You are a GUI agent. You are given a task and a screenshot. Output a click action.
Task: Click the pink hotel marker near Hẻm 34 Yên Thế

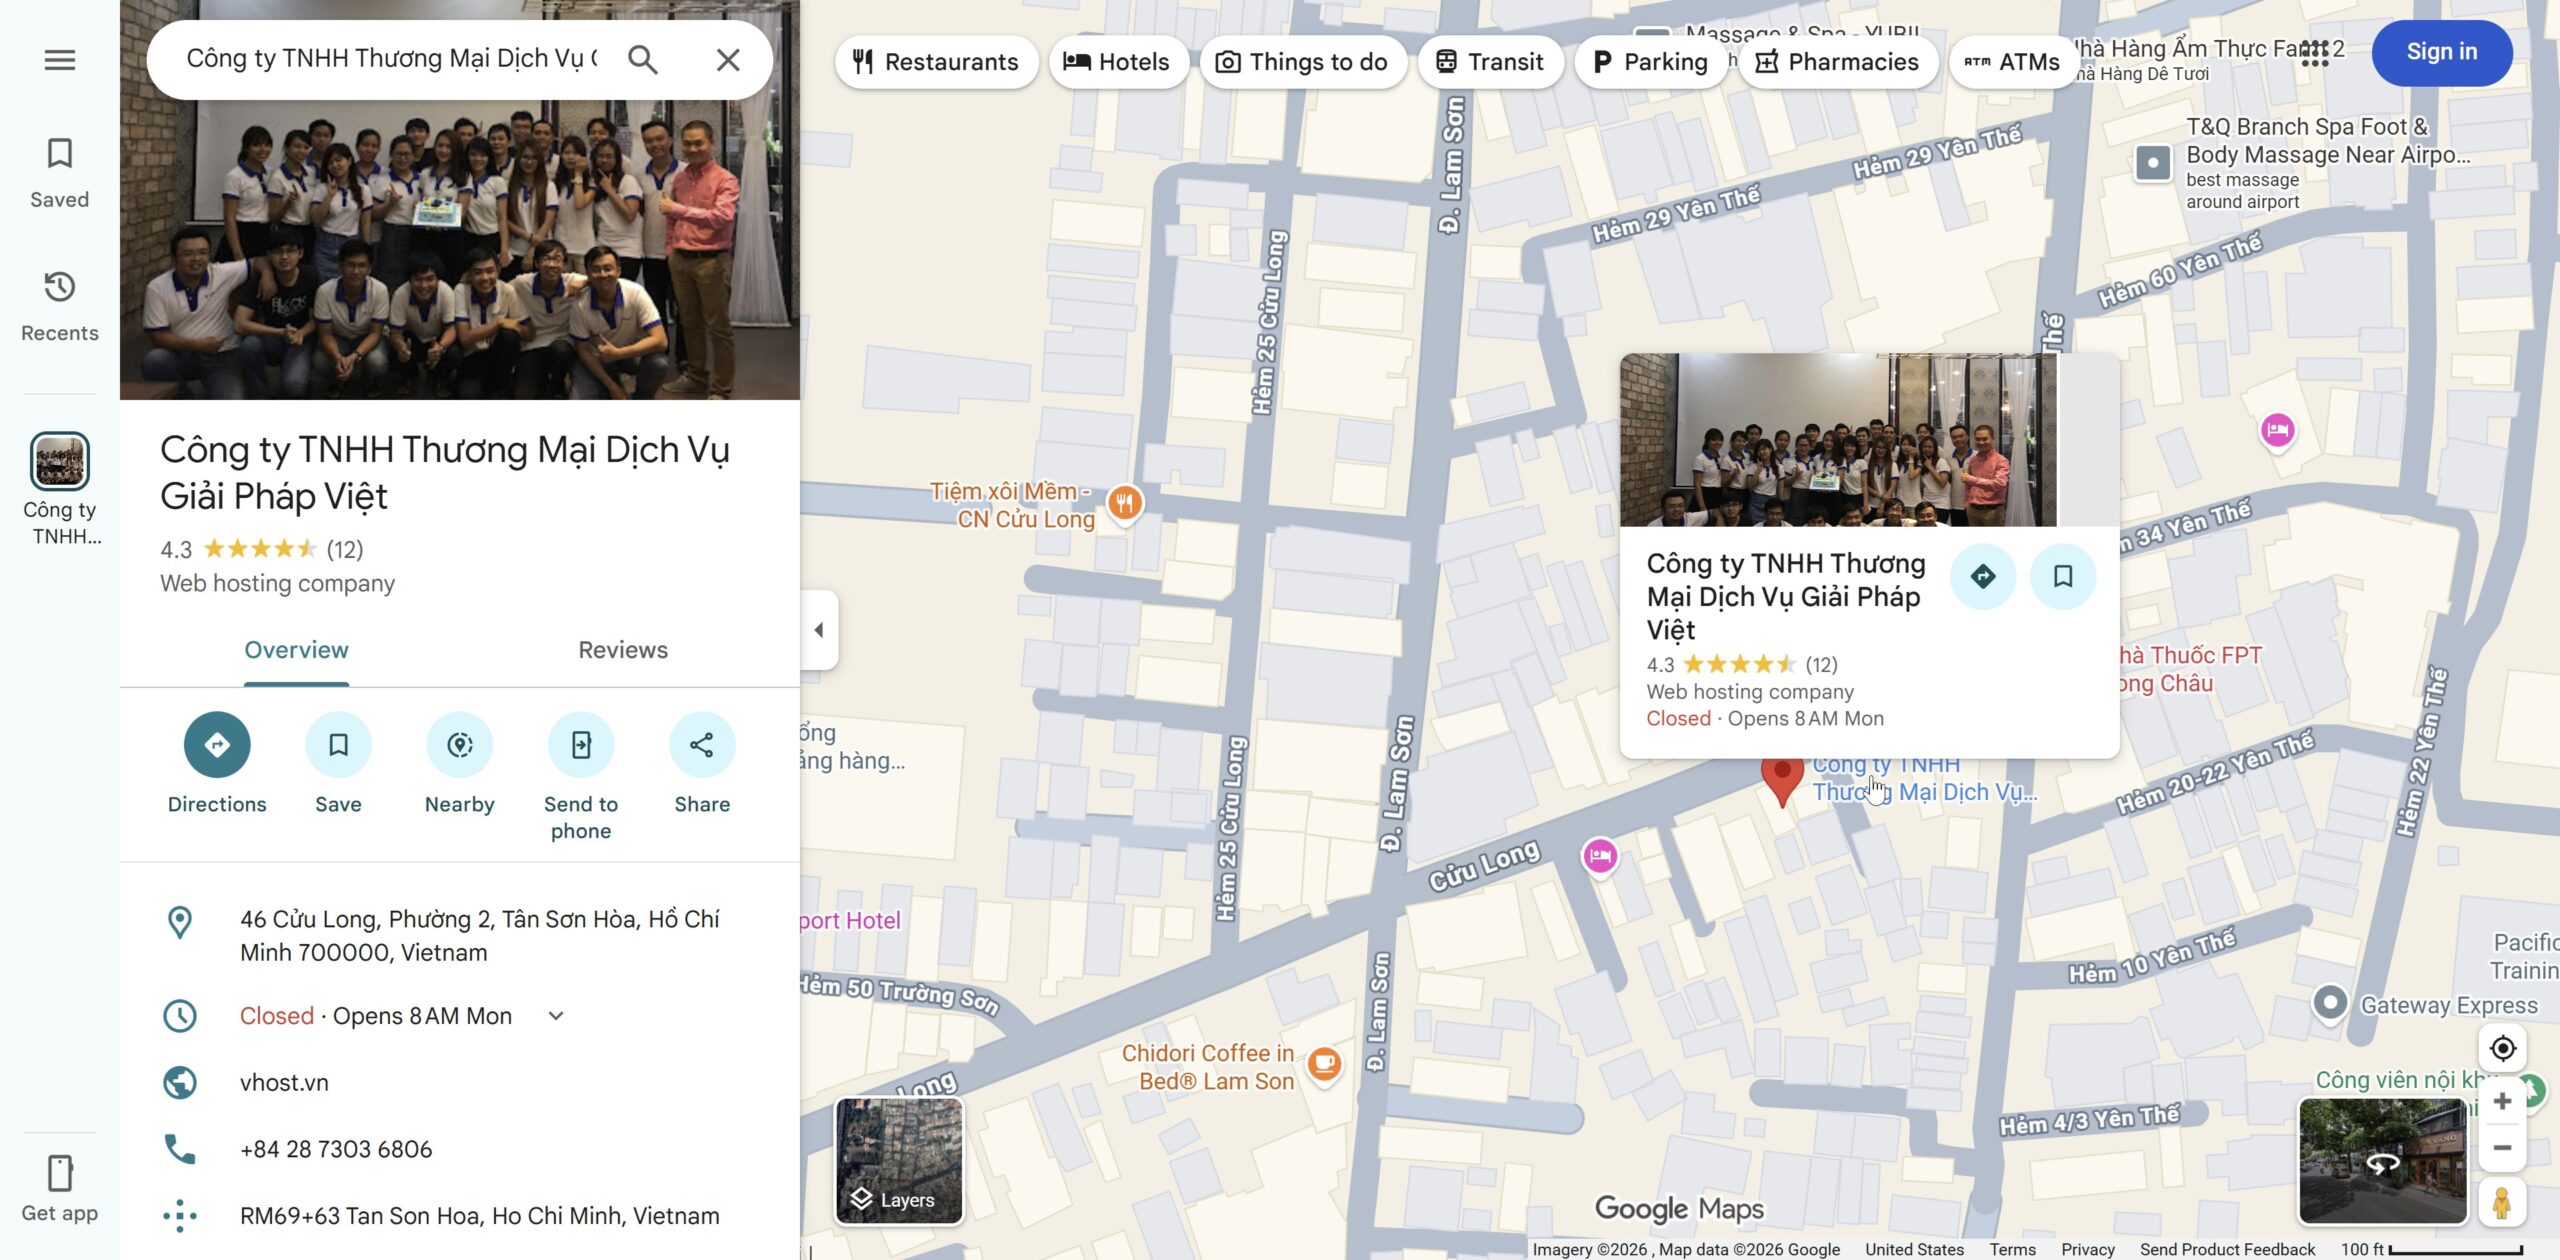[x=2278, y=431]
